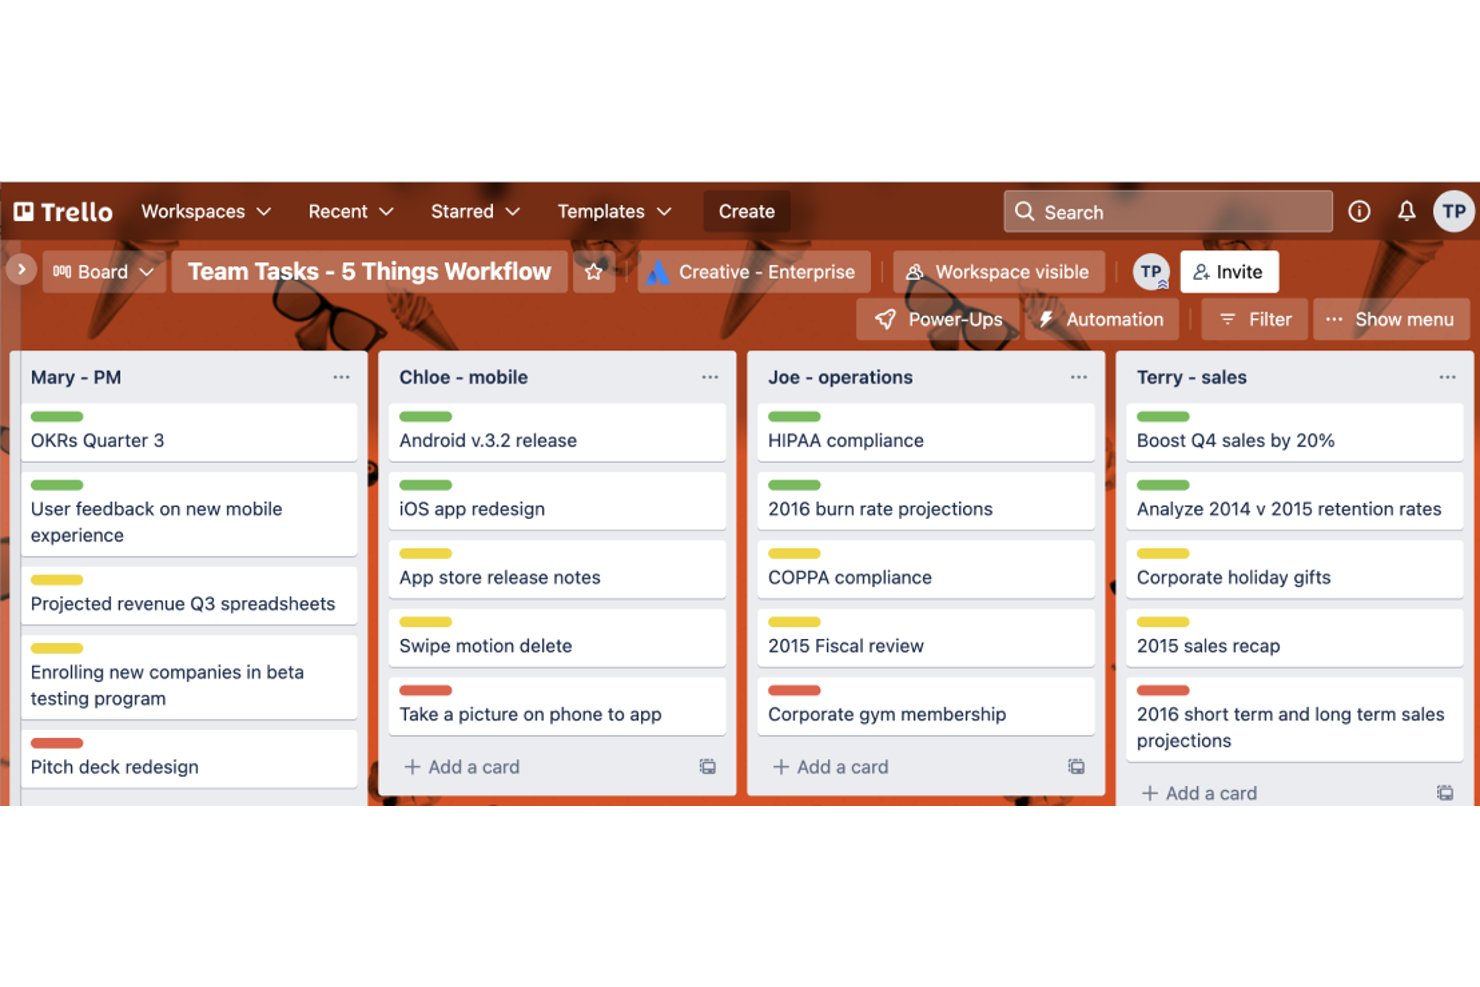Click yellow label on App store release notes

tap(426, 553)
